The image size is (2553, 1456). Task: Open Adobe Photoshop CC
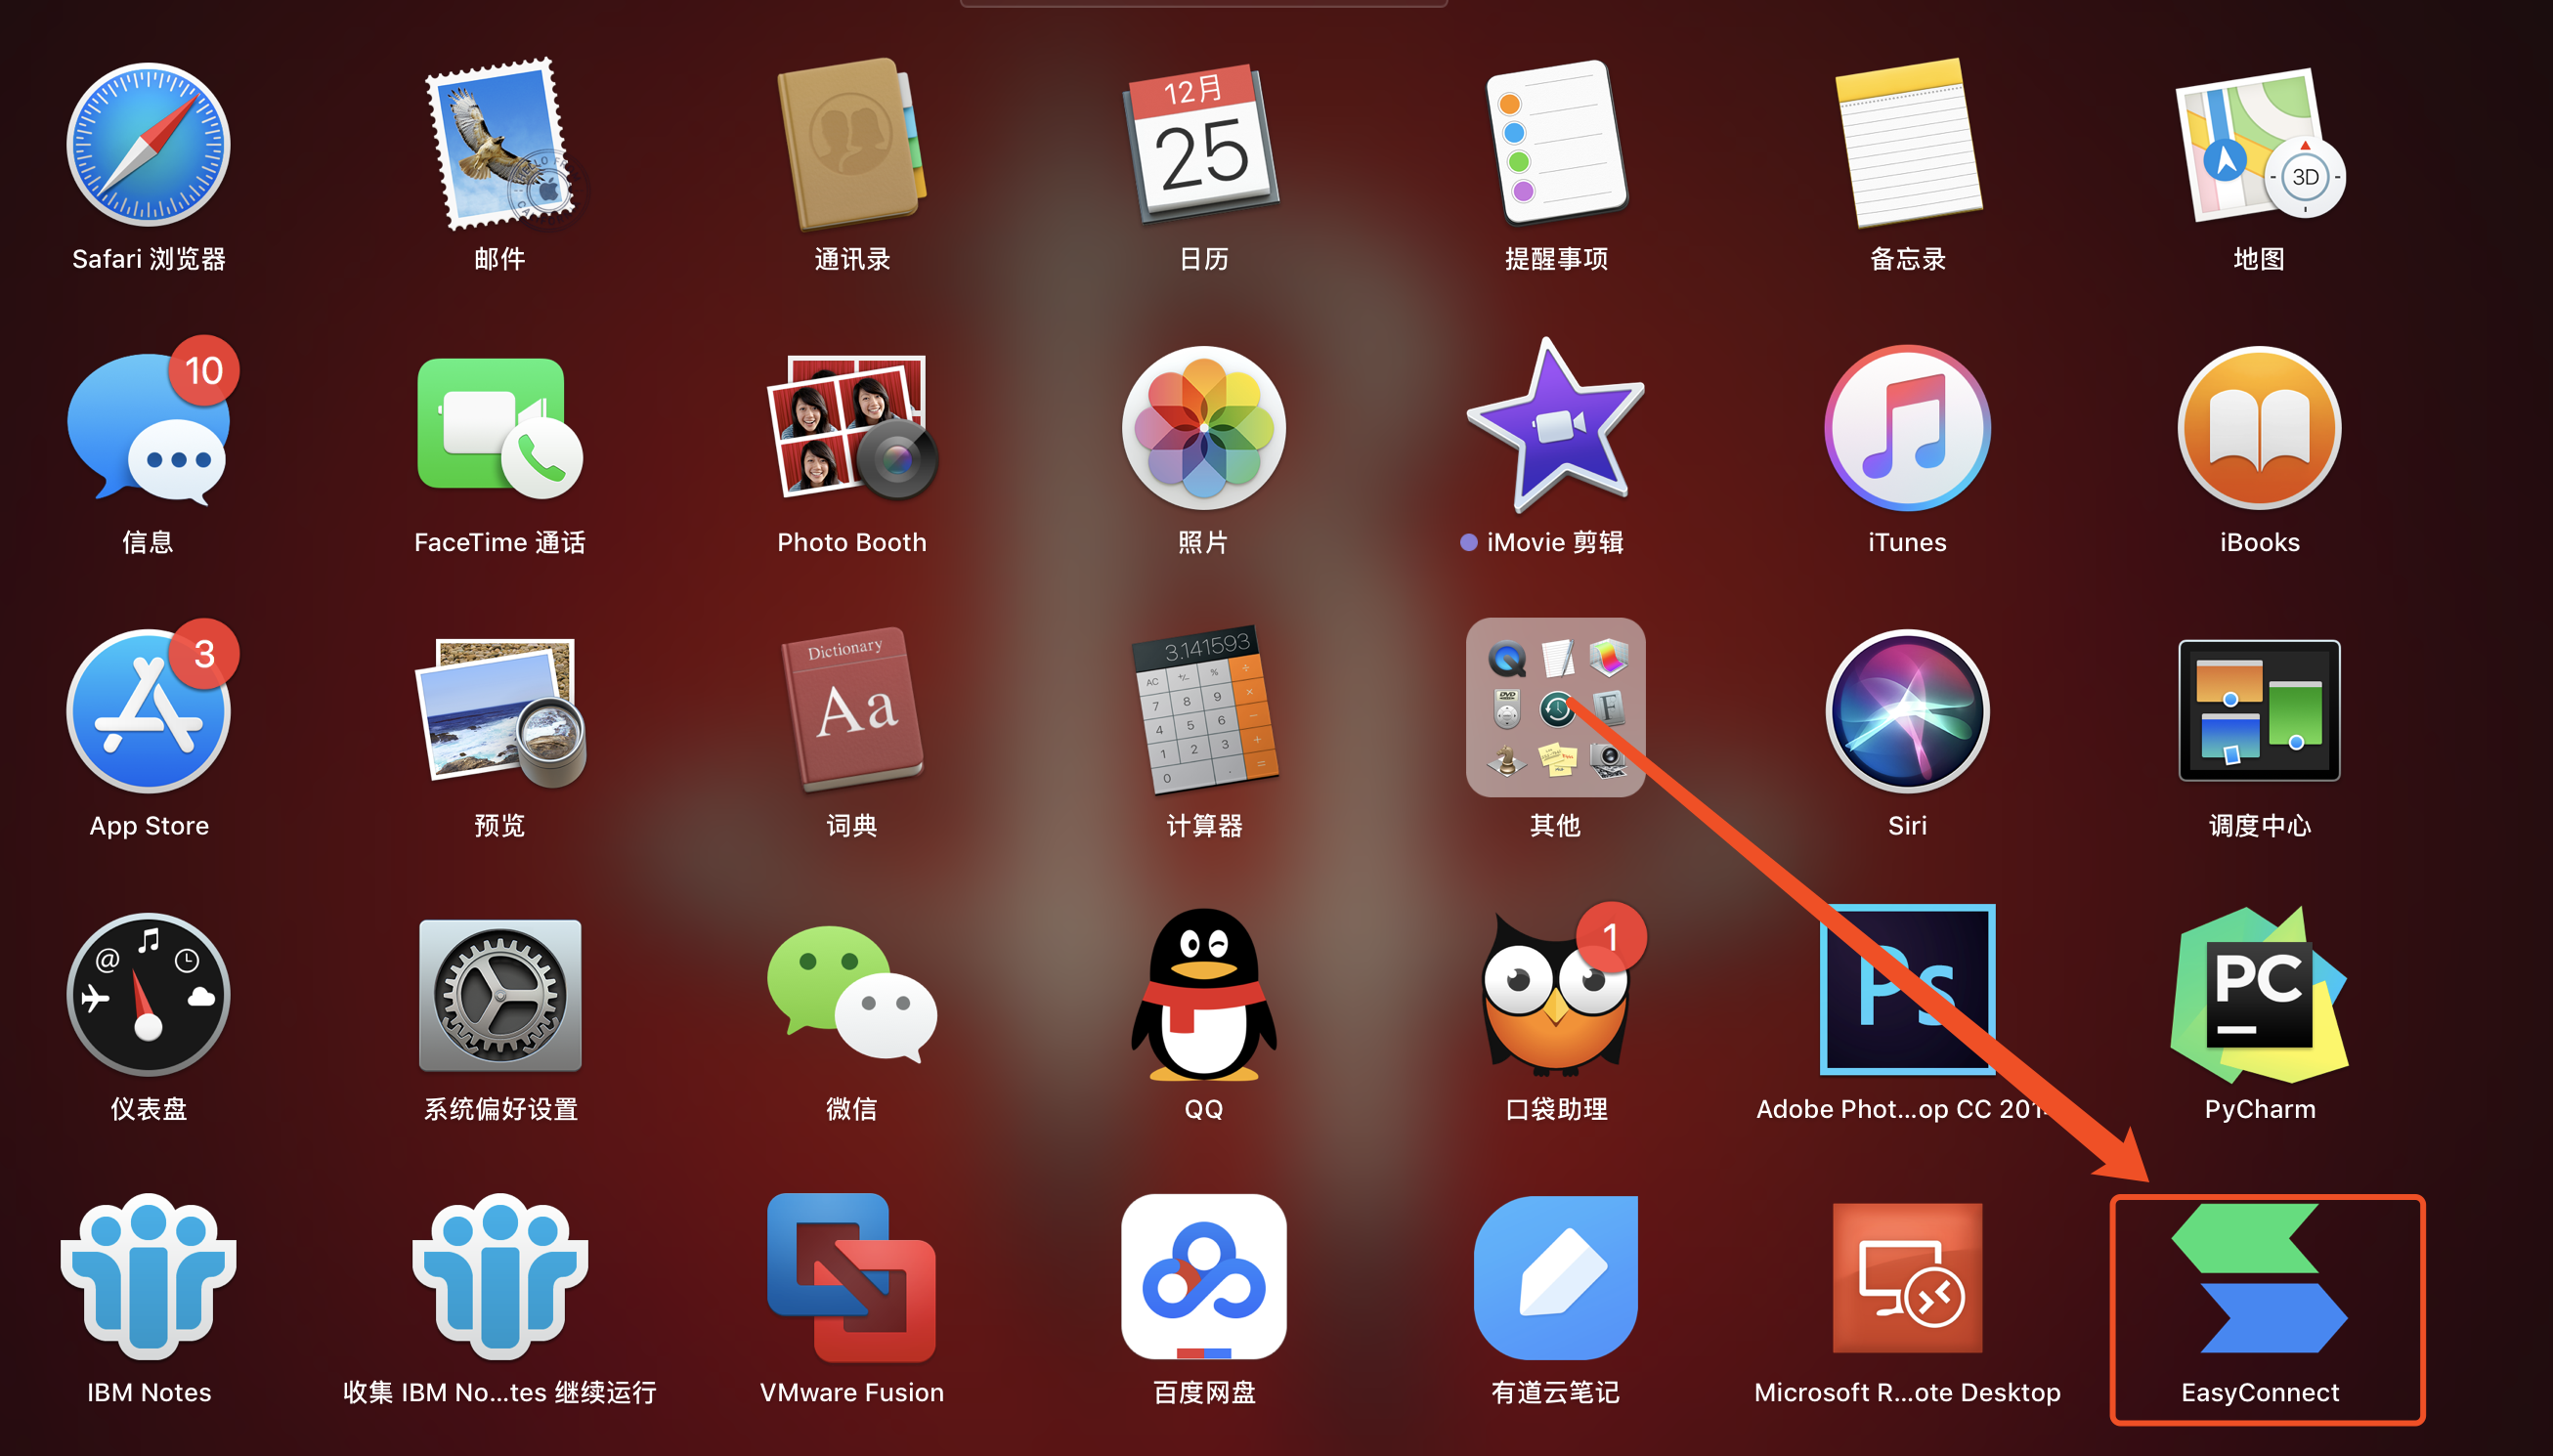click(x=1908, y=990)
